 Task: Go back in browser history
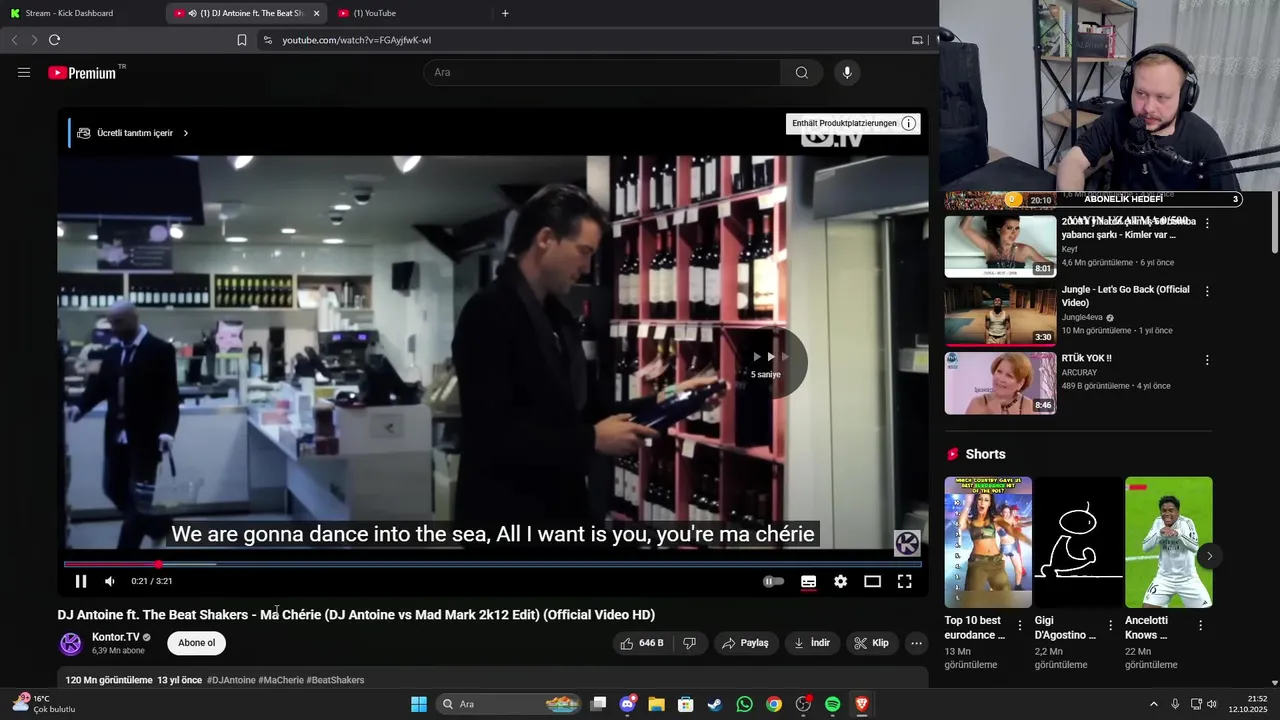point(14,40)
